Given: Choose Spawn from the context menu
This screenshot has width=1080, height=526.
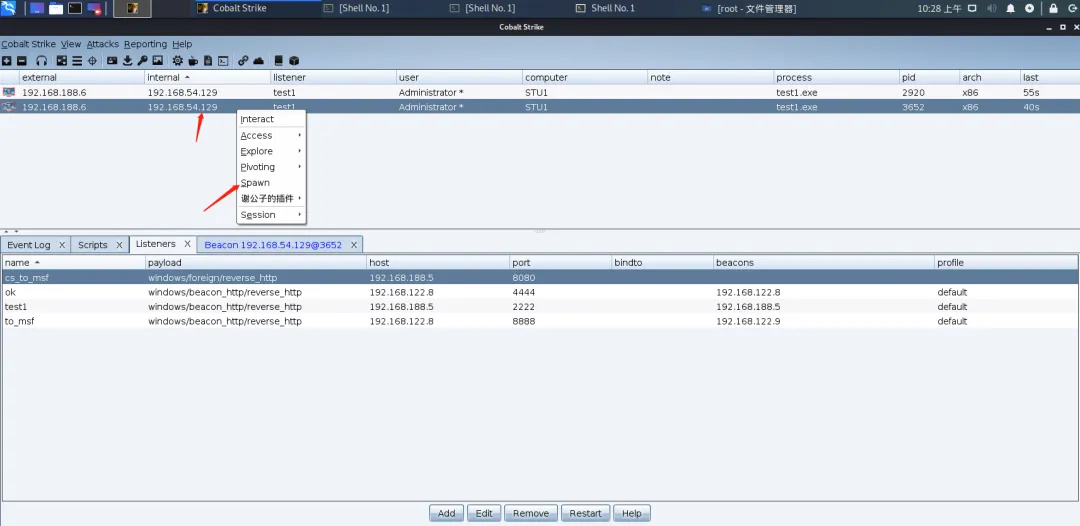Looking at the screenshot, I should pos(271,182).
